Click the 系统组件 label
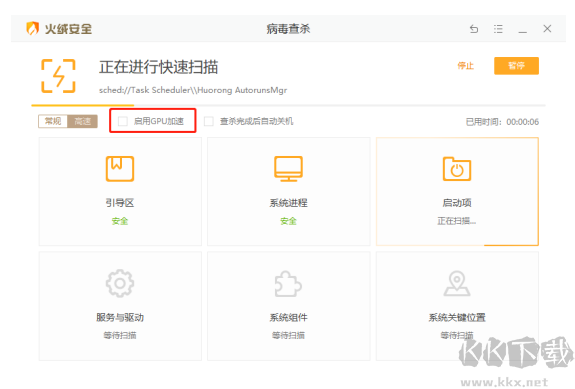Image resolution: width=575 pixels, height=389 pixels. pyautogui.click(x=288, y=317)
